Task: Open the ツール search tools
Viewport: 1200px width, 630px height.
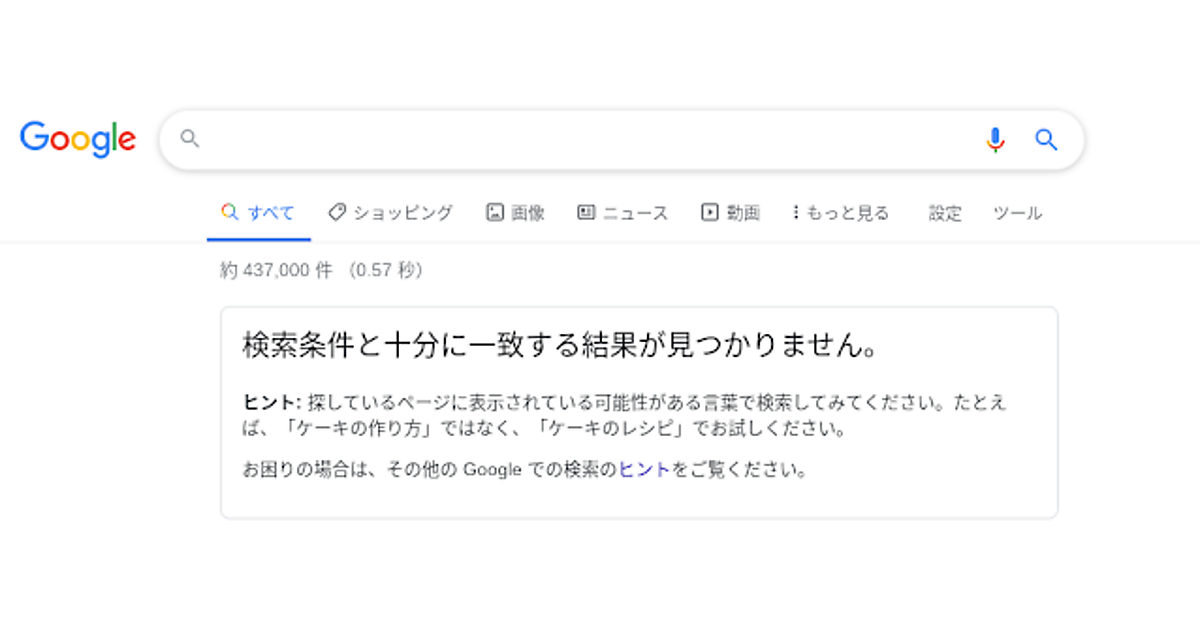Action: pyautogui.click(x=1017, y=213)
